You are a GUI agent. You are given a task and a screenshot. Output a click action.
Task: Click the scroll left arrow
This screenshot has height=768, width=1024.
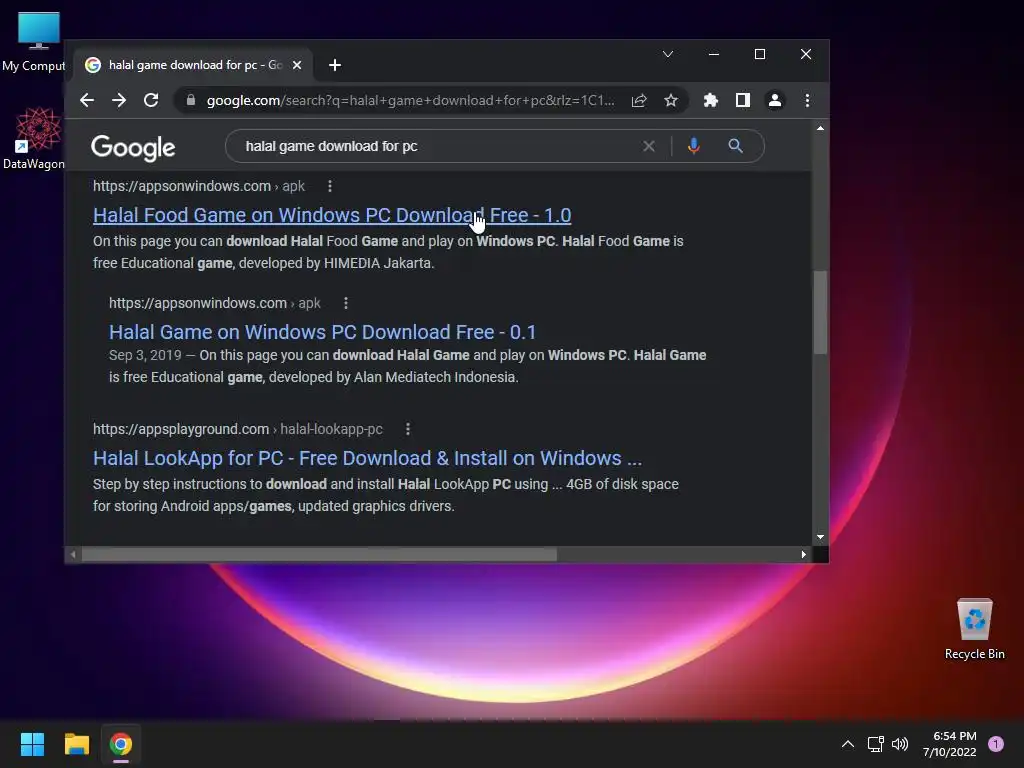73,554
